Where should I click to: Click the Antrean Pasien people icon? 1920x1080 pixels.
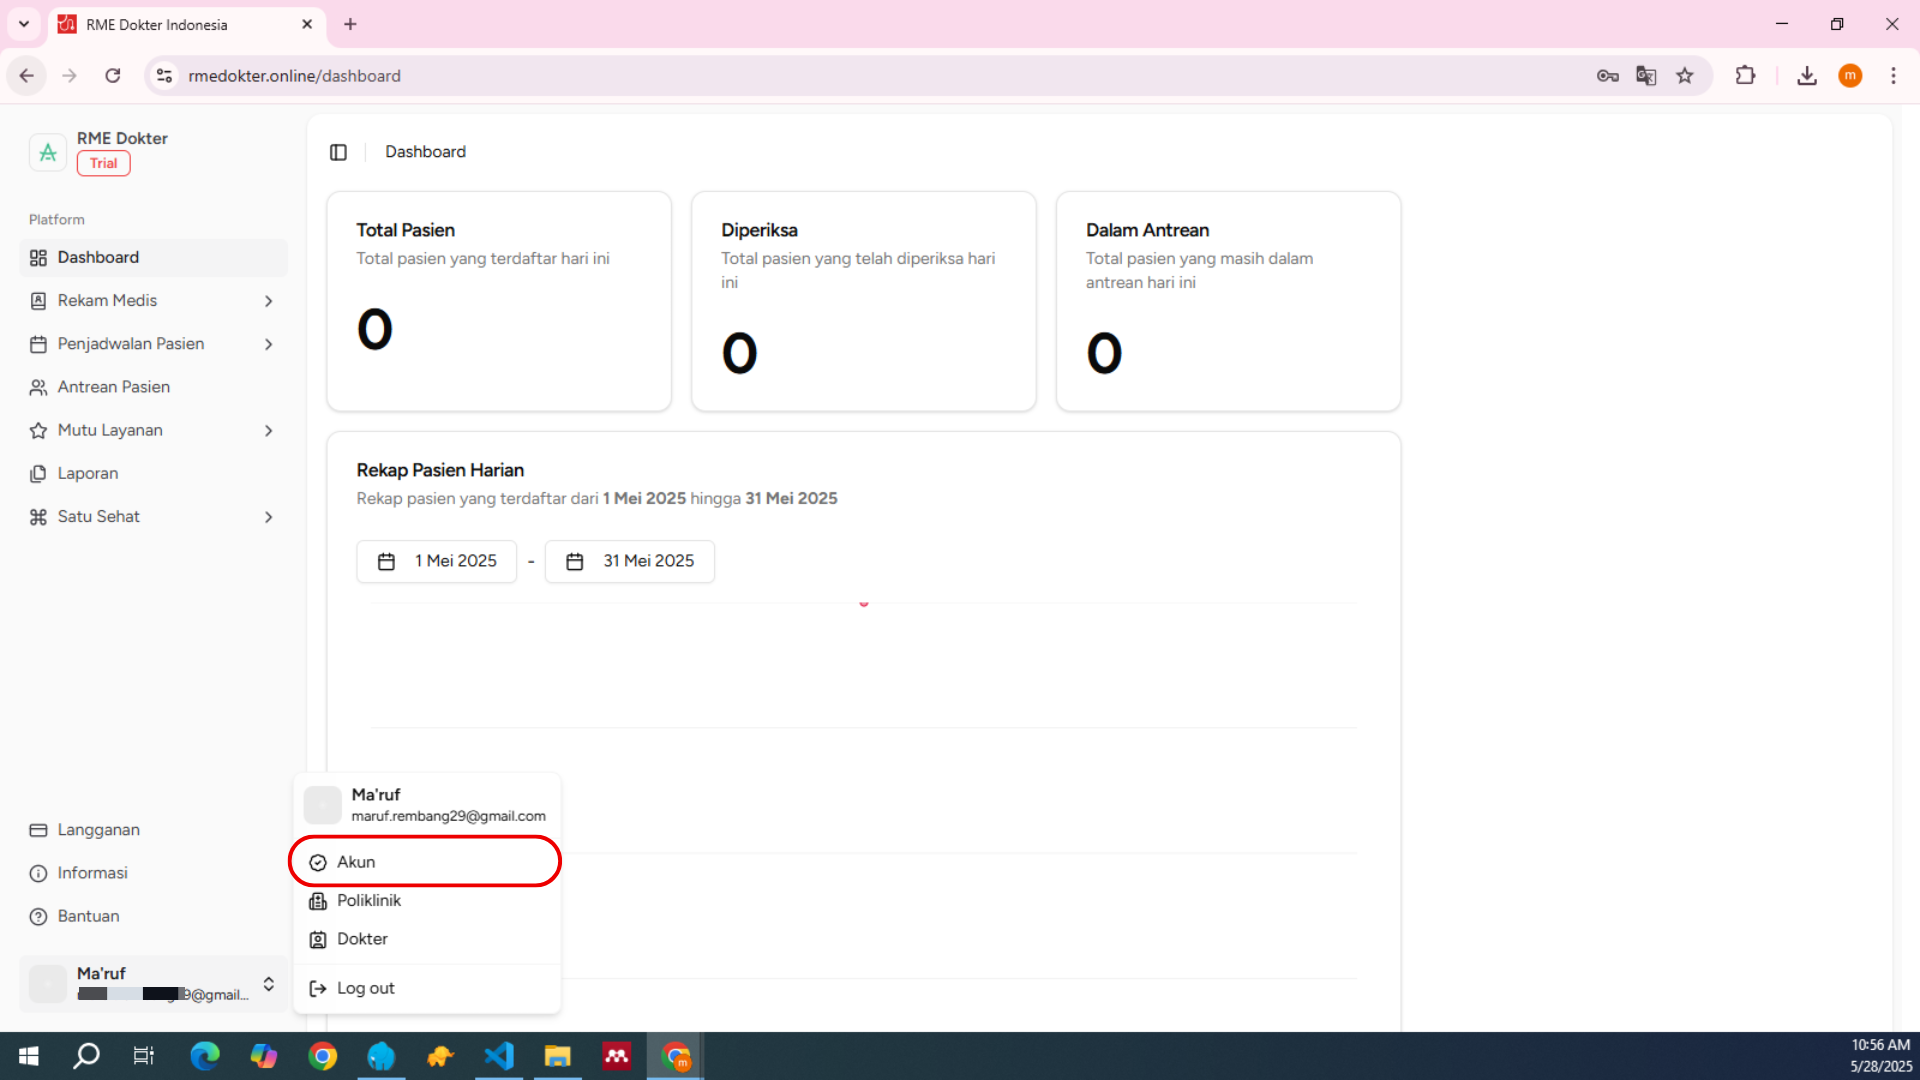coord(38,387)
